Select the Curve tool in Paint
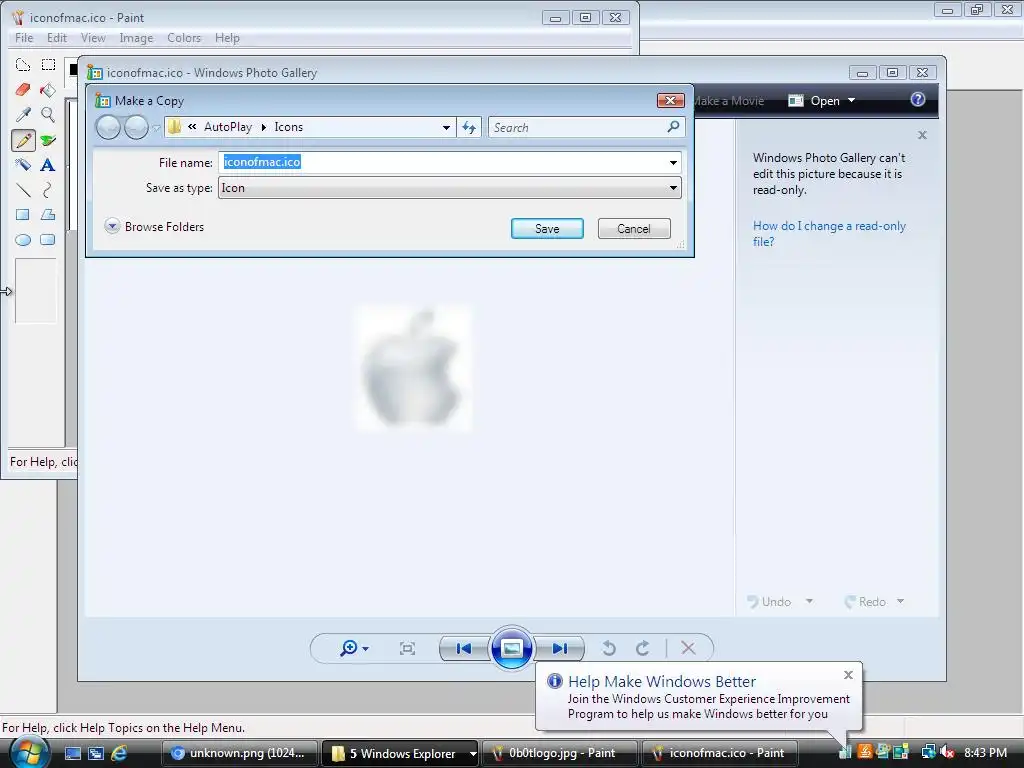Viewport: 1024px width, 768px height. tap(48, 190)
